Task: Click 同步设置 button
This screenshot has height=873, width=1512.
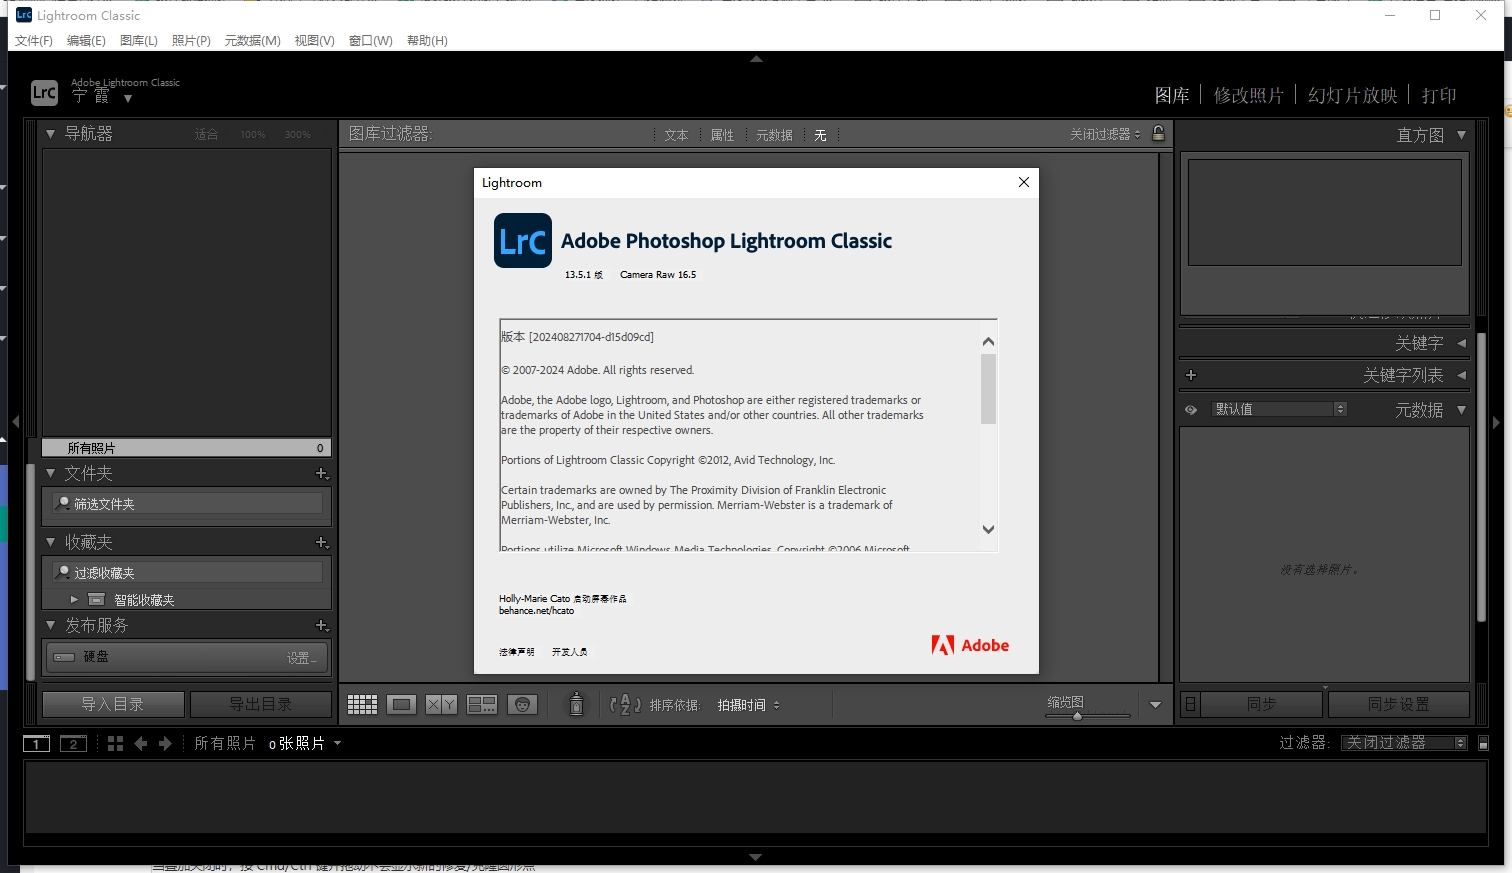Action: 1399,704
